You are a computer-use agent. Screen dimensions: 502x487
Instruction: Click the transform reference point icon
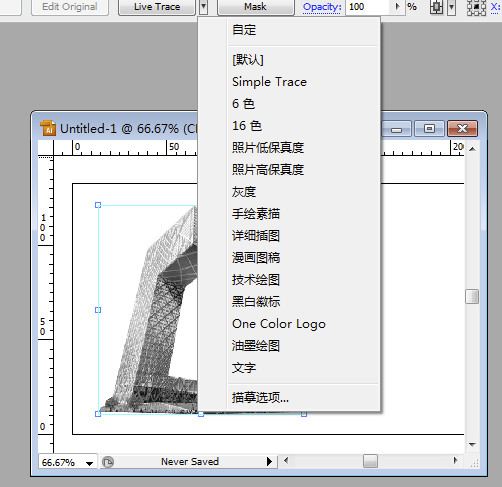coord(476,7)
